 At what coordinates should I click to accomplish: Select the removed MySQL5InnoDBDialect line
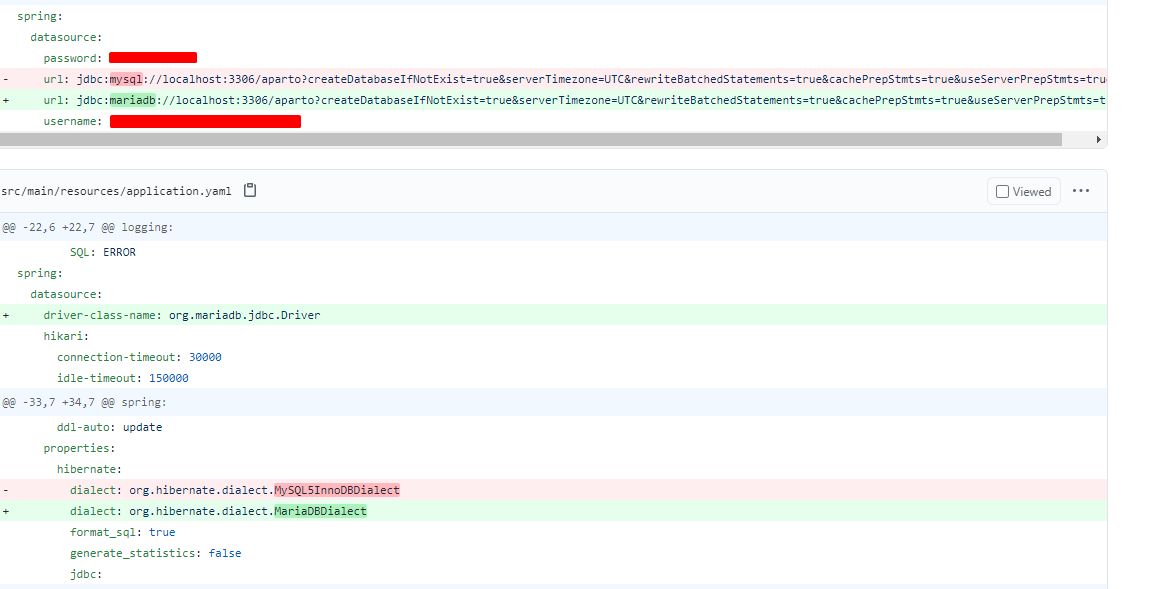(234, 490)
